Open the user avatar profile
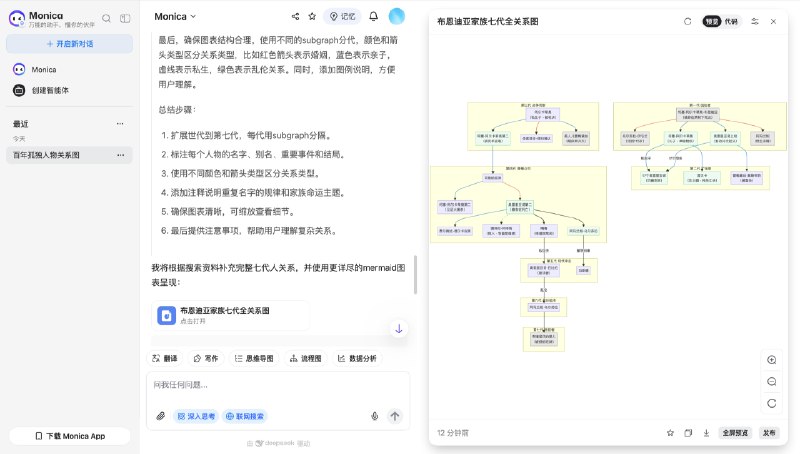Viewport: 800px width, 454px height. [396, 16]
